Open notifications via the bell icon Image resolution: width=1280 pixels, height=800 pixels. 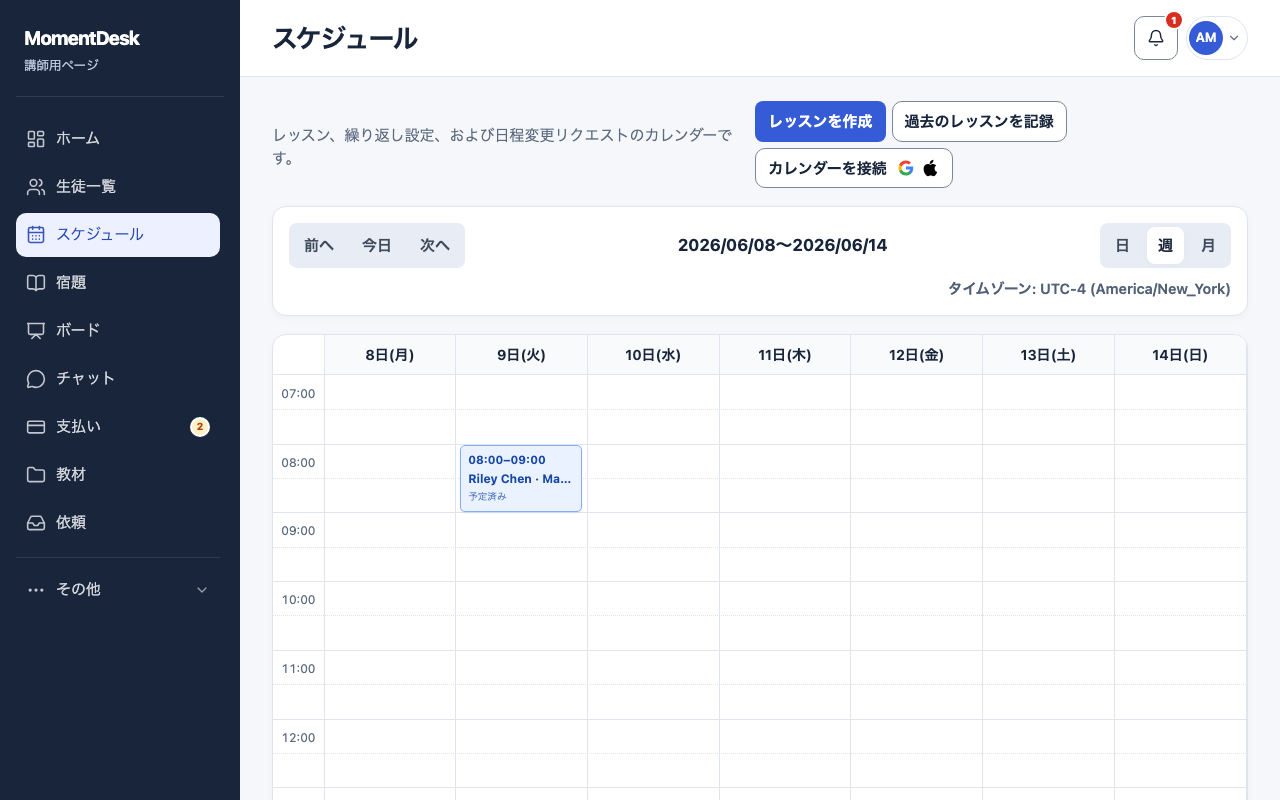[1156, 38]
